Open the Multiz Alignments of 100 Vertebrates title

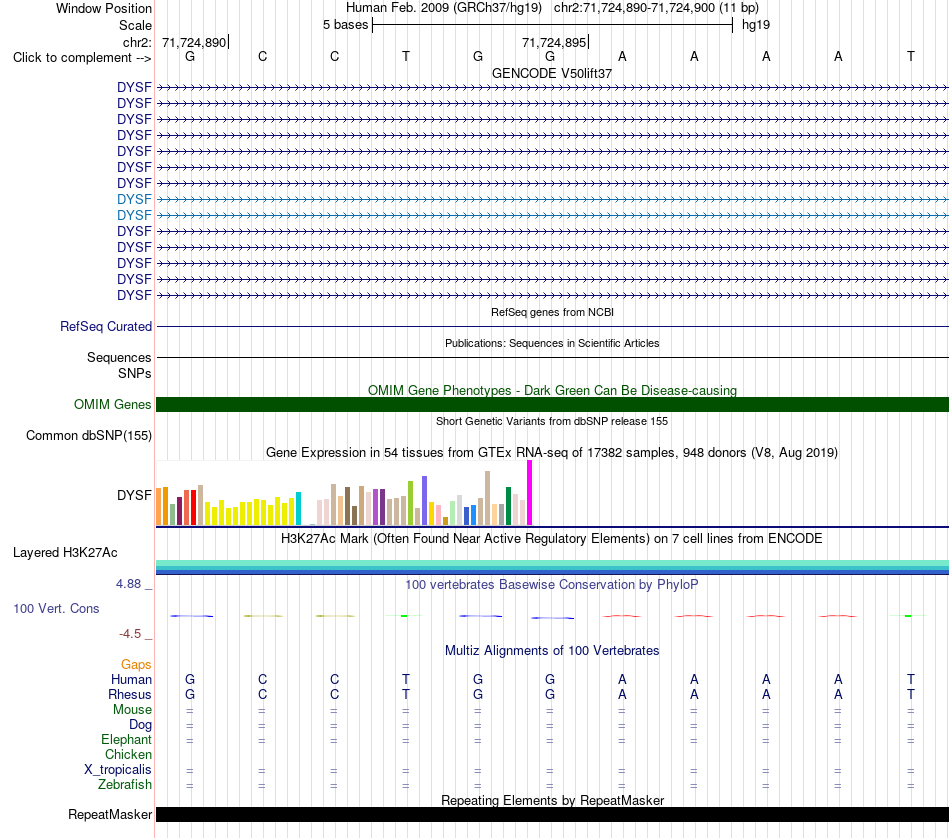552,651
